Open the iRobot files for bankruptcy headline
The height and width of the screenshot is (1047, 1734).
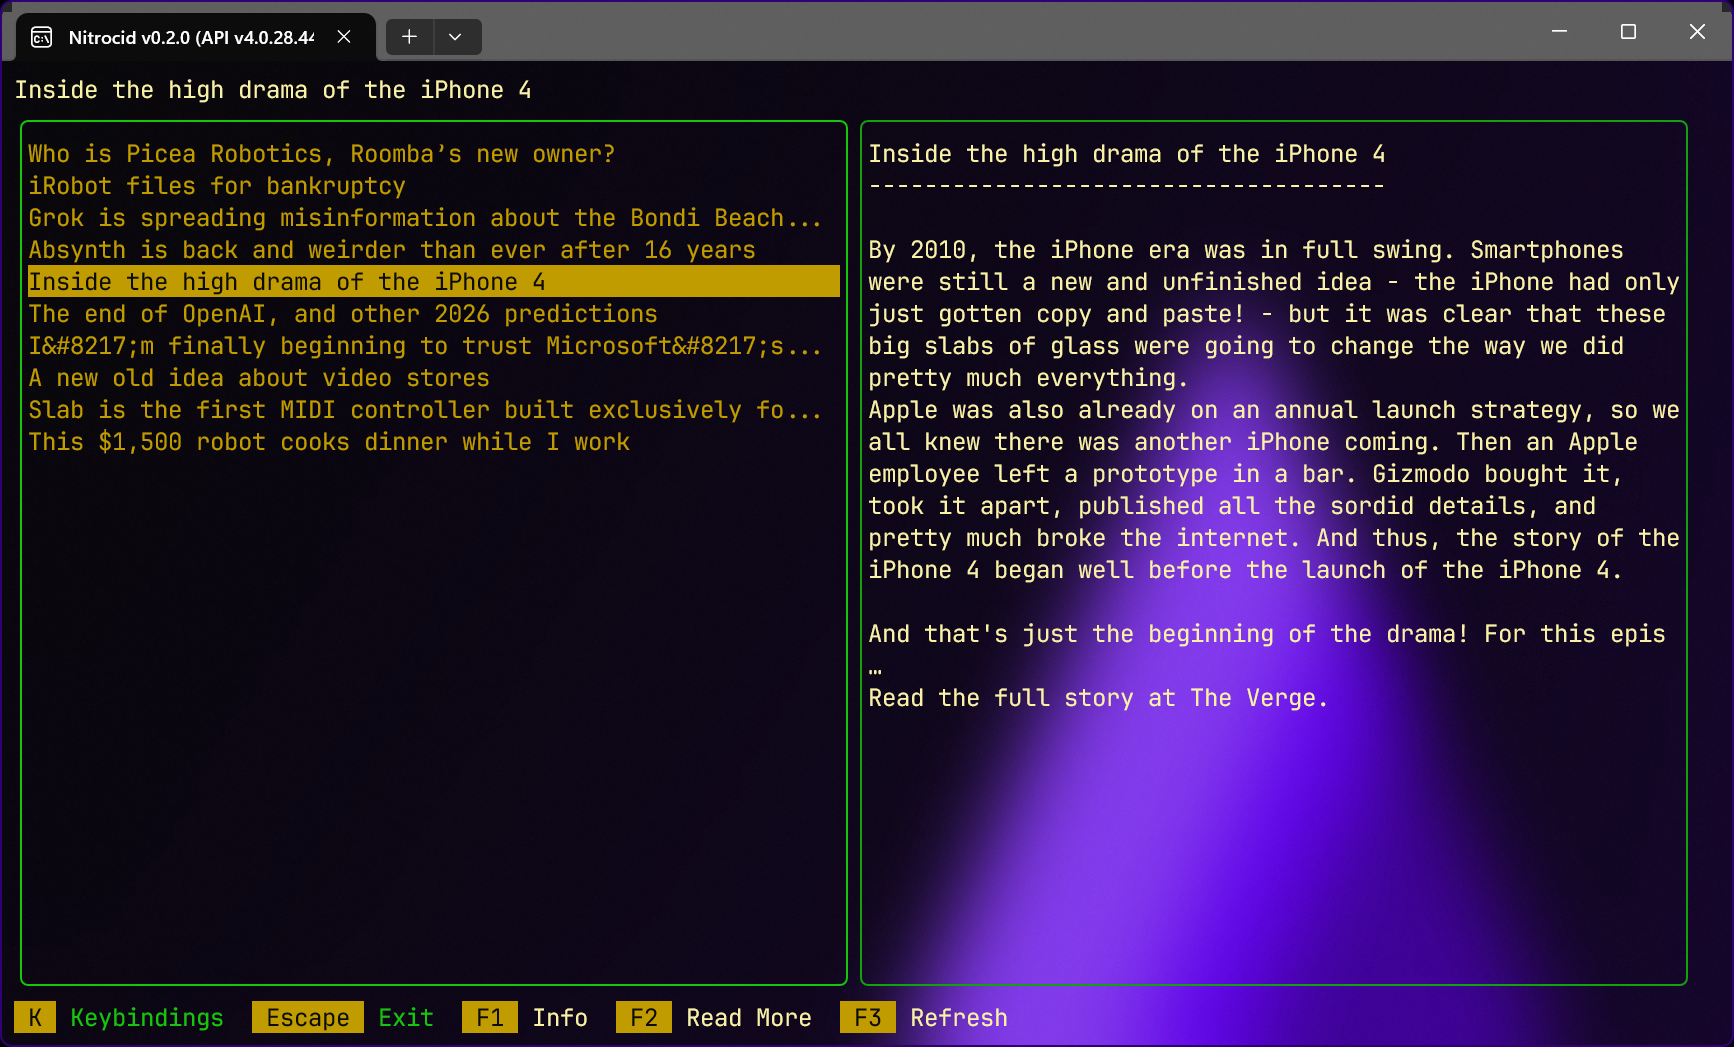217,186
